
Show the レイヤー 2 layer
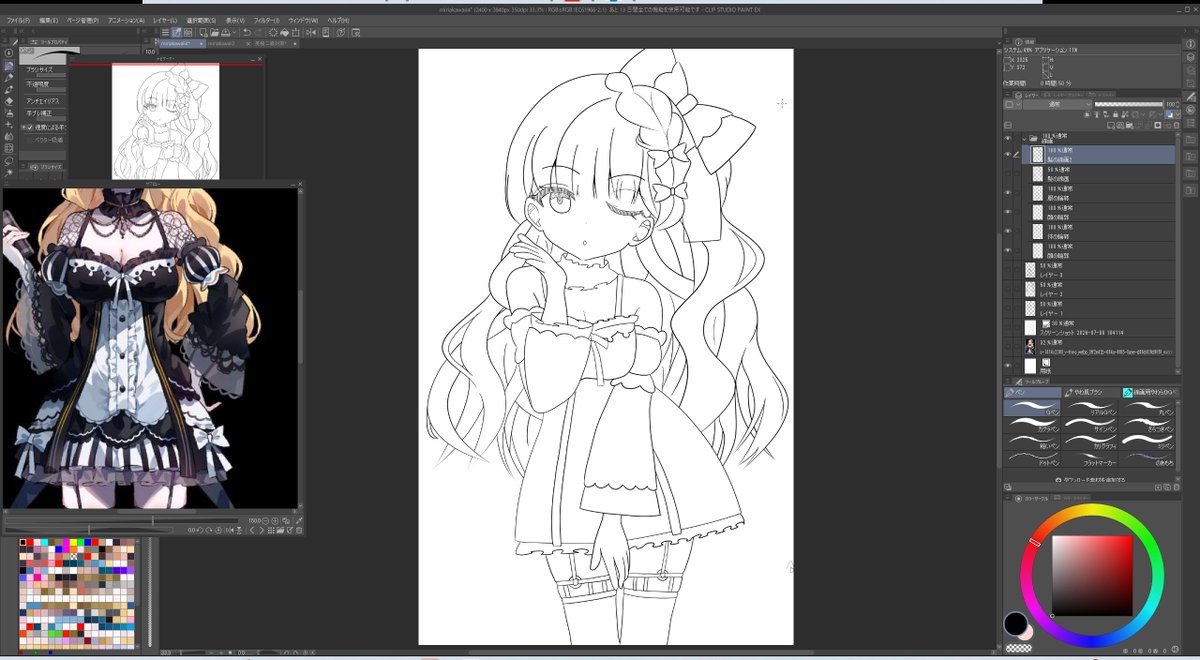coord(1008,287)
